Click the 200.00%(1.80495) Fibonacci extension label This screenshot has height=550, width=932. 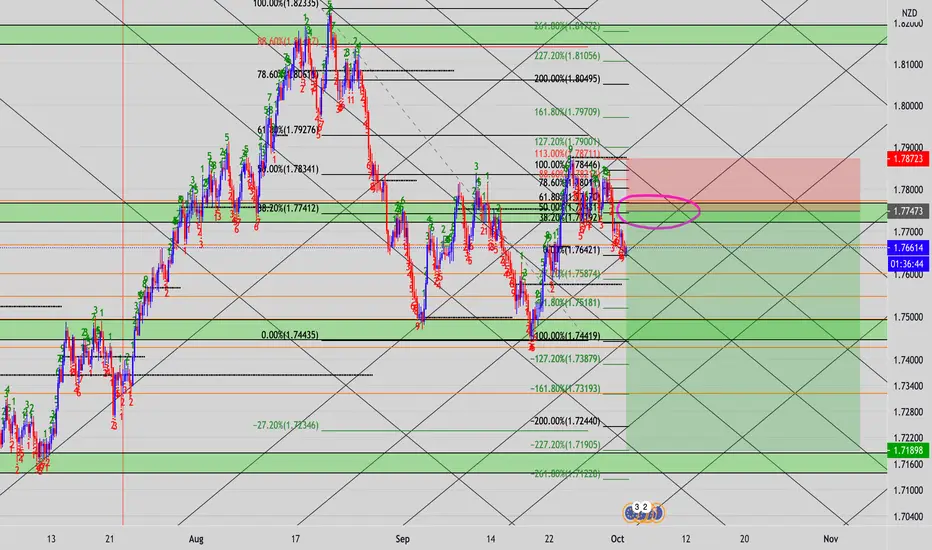567,78
